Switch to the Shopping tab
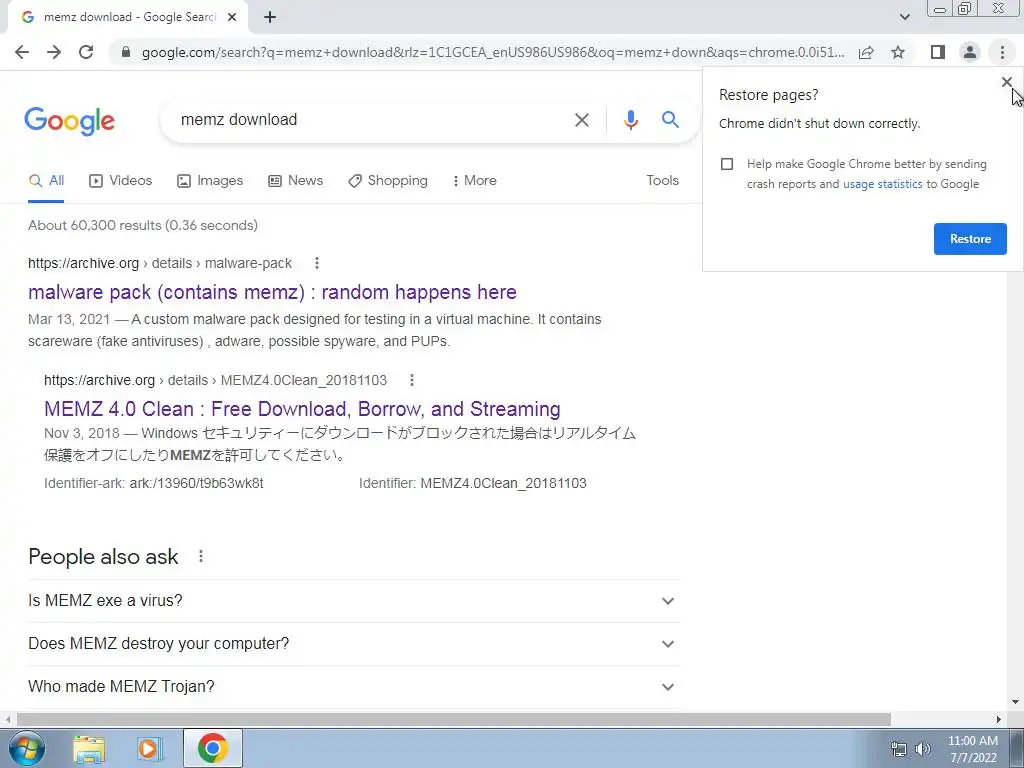 click(388, 181)
